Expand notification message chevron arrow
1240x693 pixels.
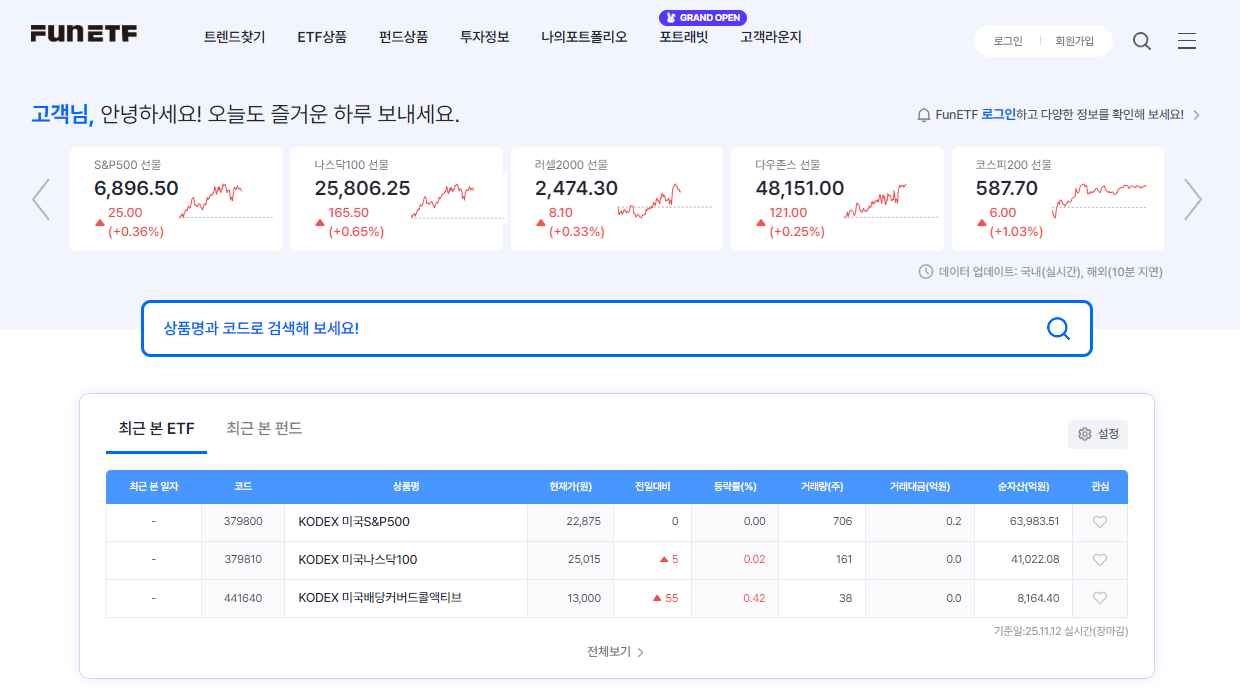[x=1197, y=115]
